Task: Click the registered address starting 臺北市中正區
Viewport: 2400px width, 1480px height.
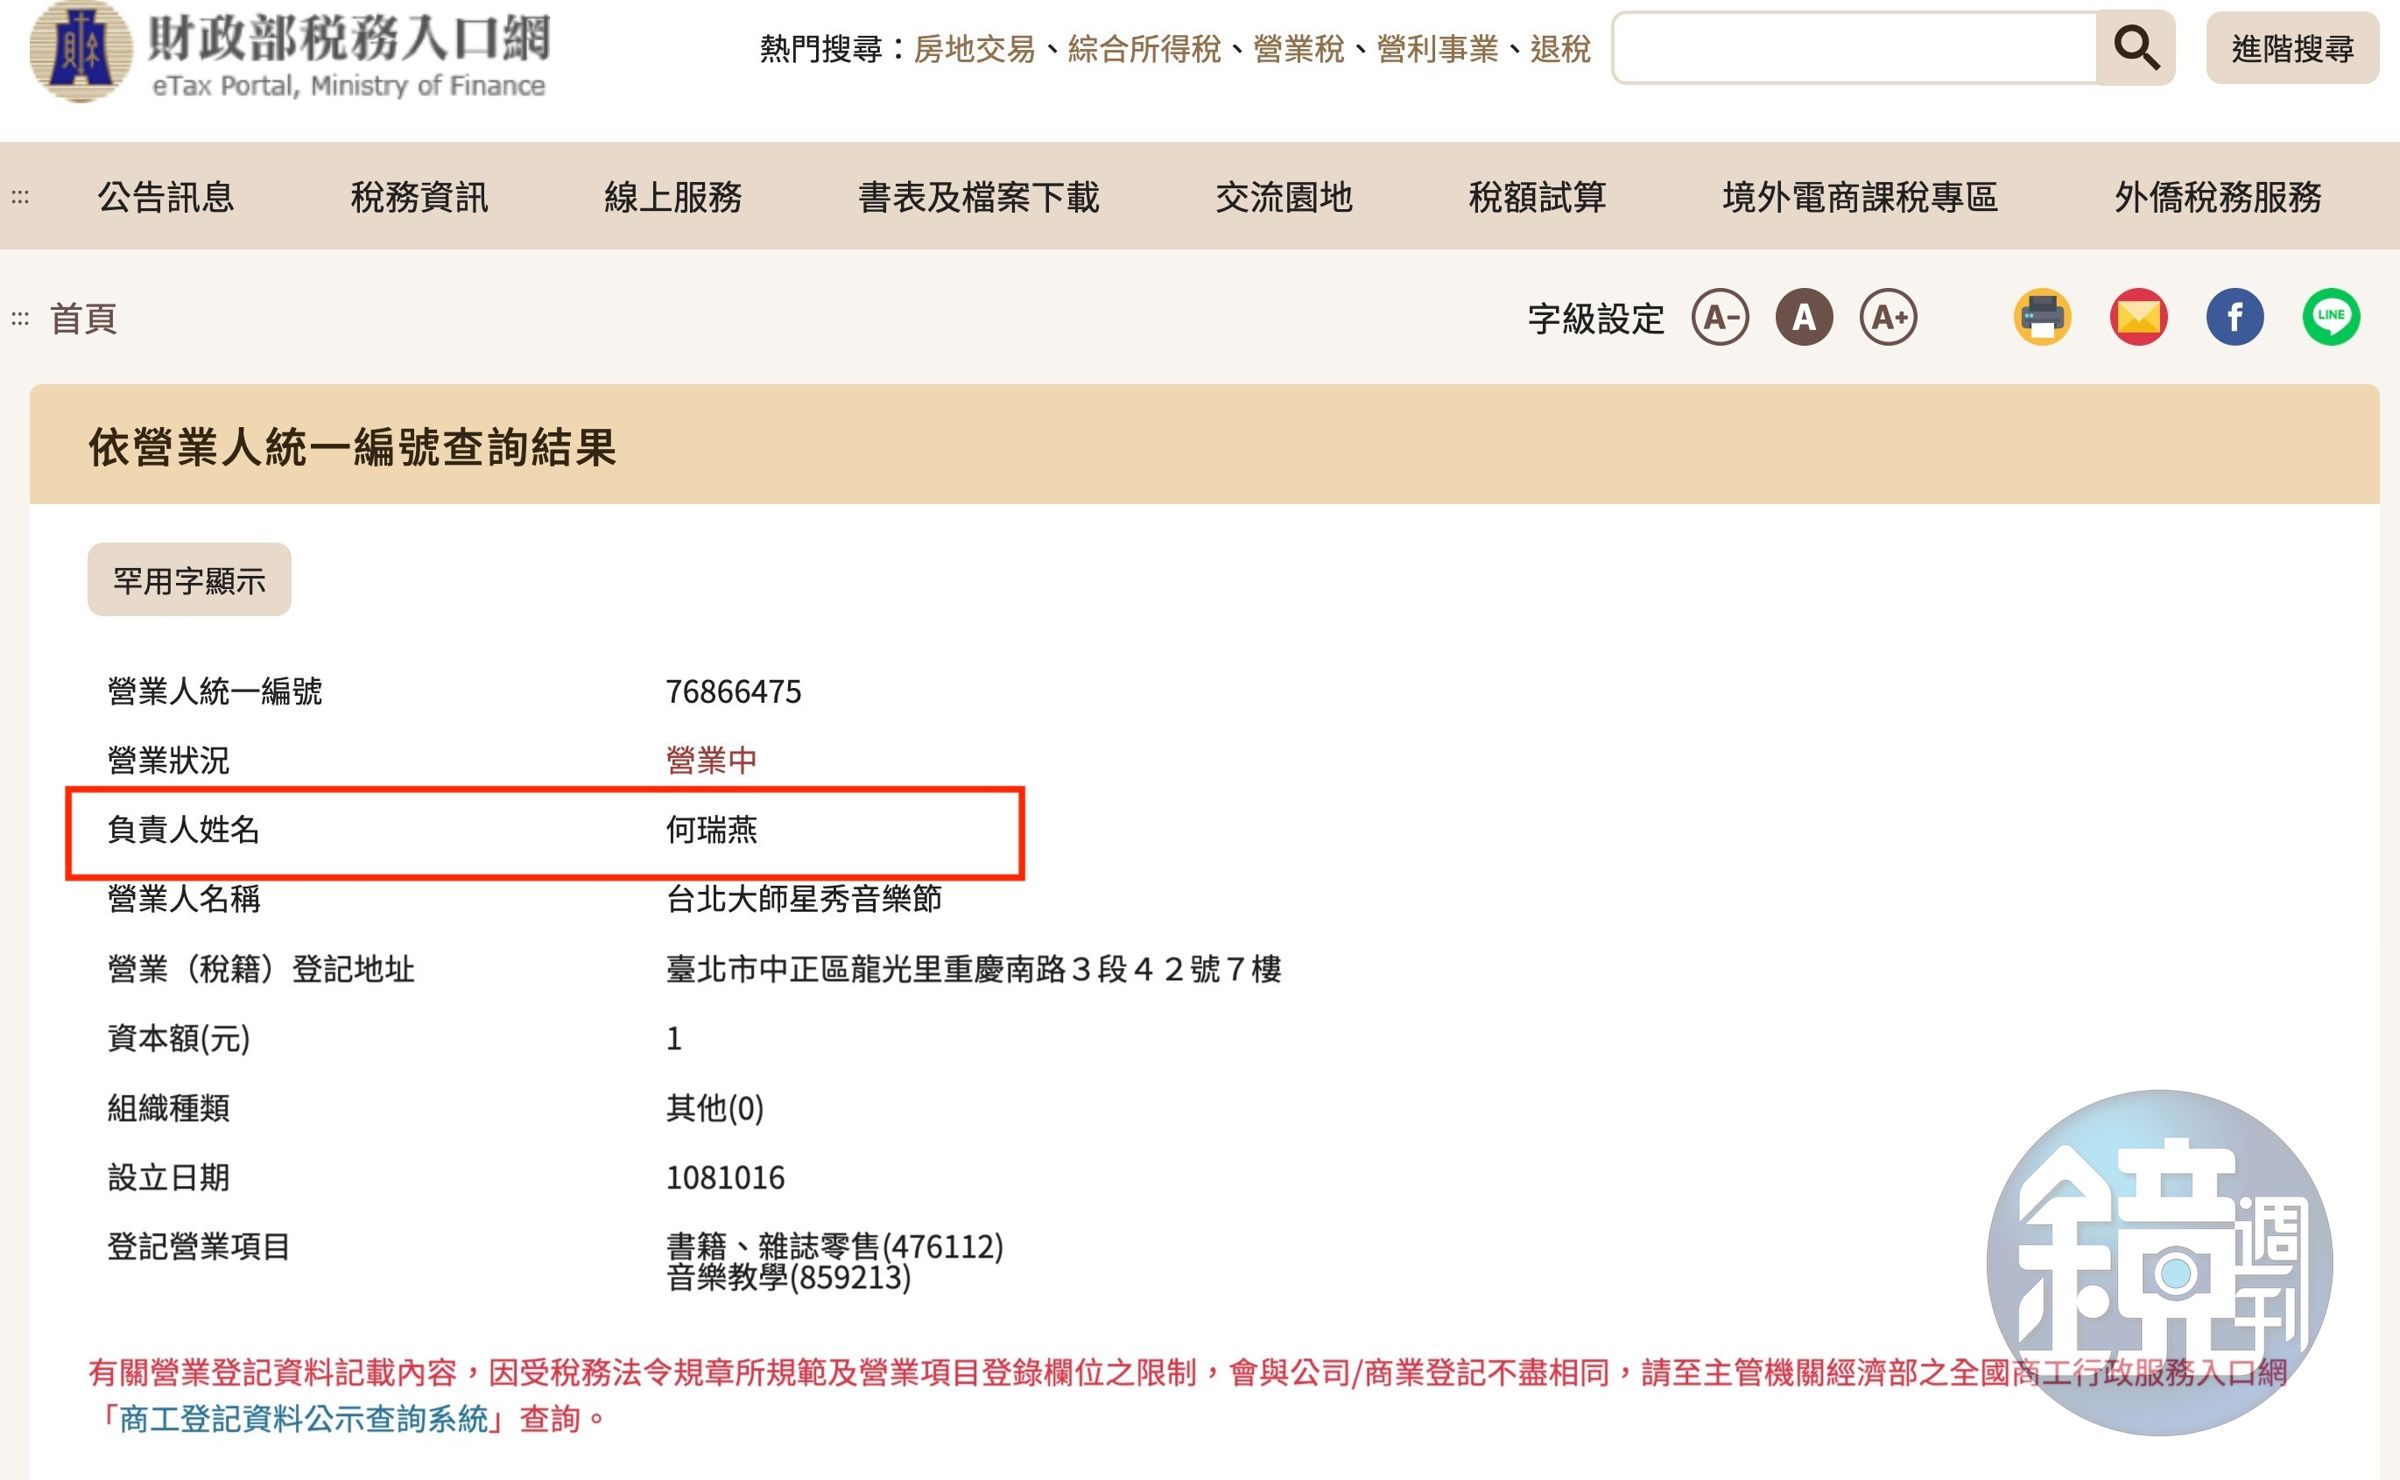Action: tap(973, 968)
